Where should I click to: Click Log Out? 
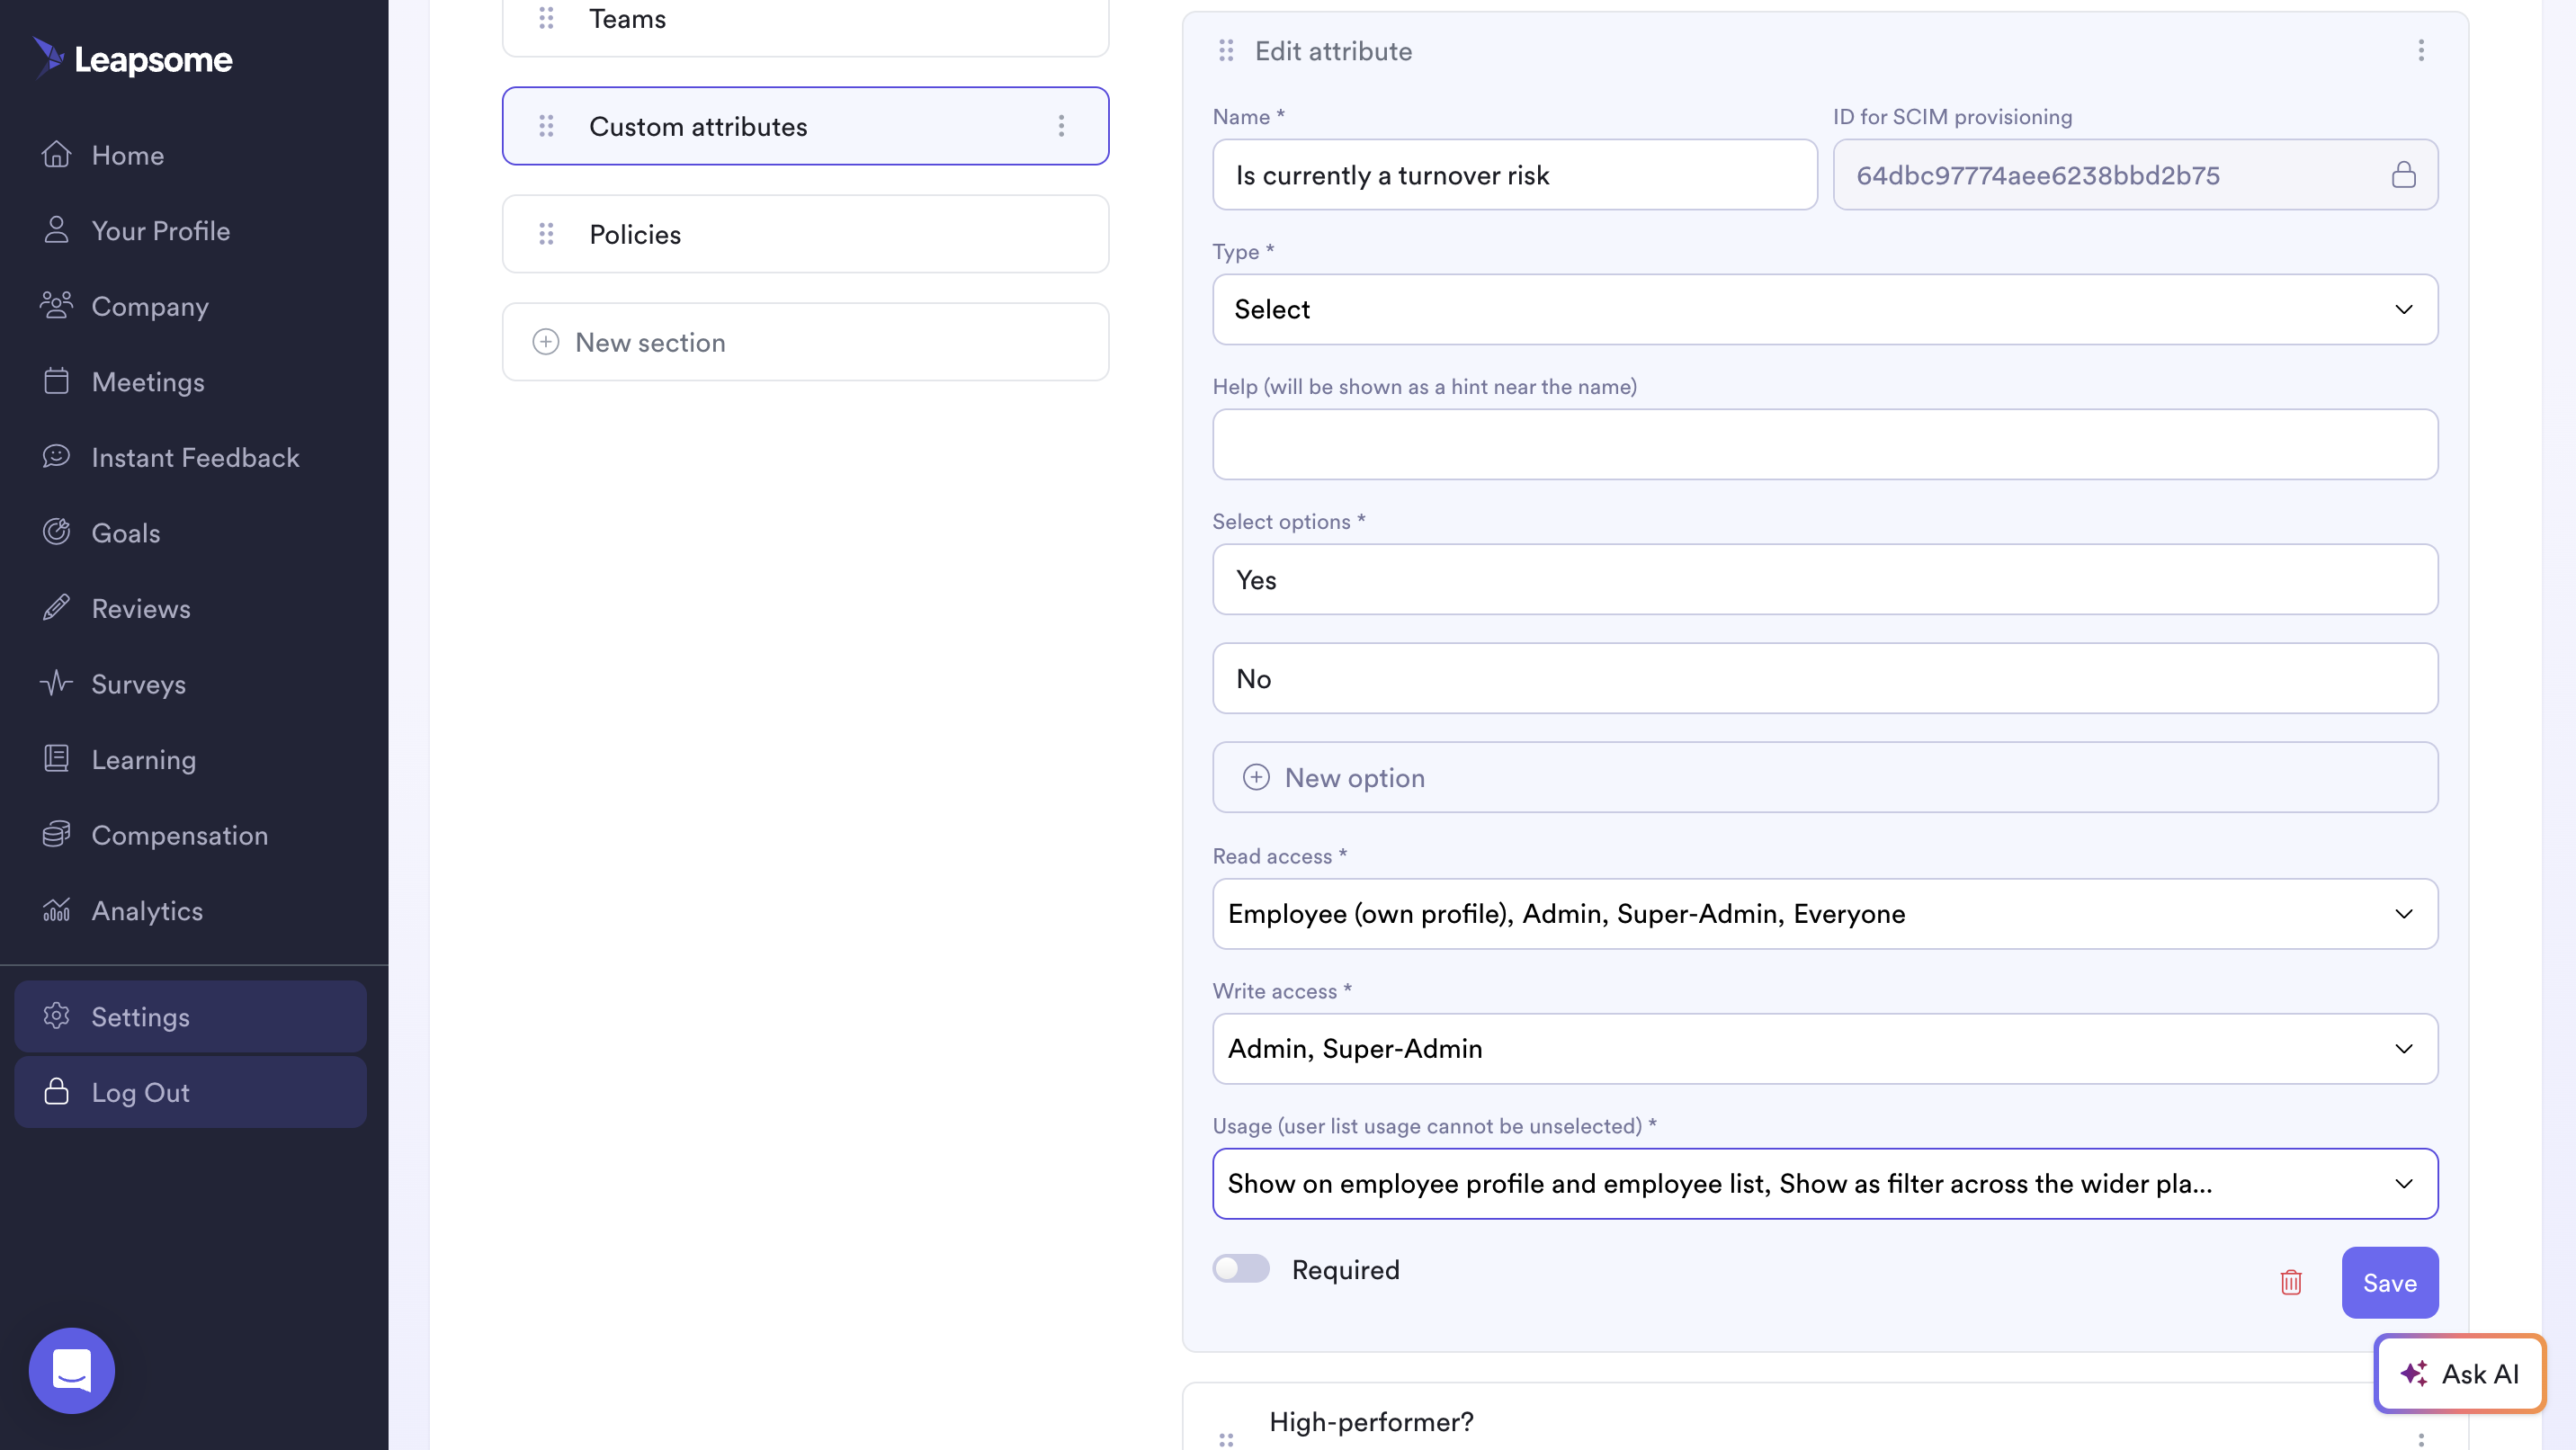click(190, 1092)
